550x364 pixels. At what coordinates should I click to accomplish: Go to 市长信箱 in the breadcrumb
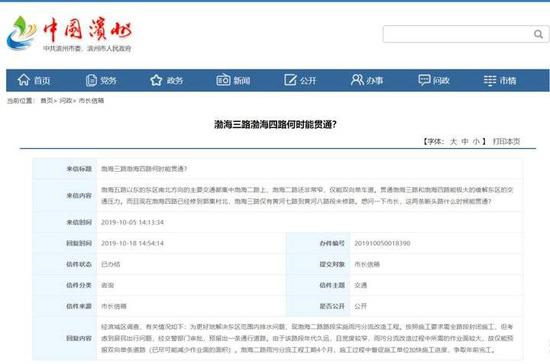coord(91,101)
